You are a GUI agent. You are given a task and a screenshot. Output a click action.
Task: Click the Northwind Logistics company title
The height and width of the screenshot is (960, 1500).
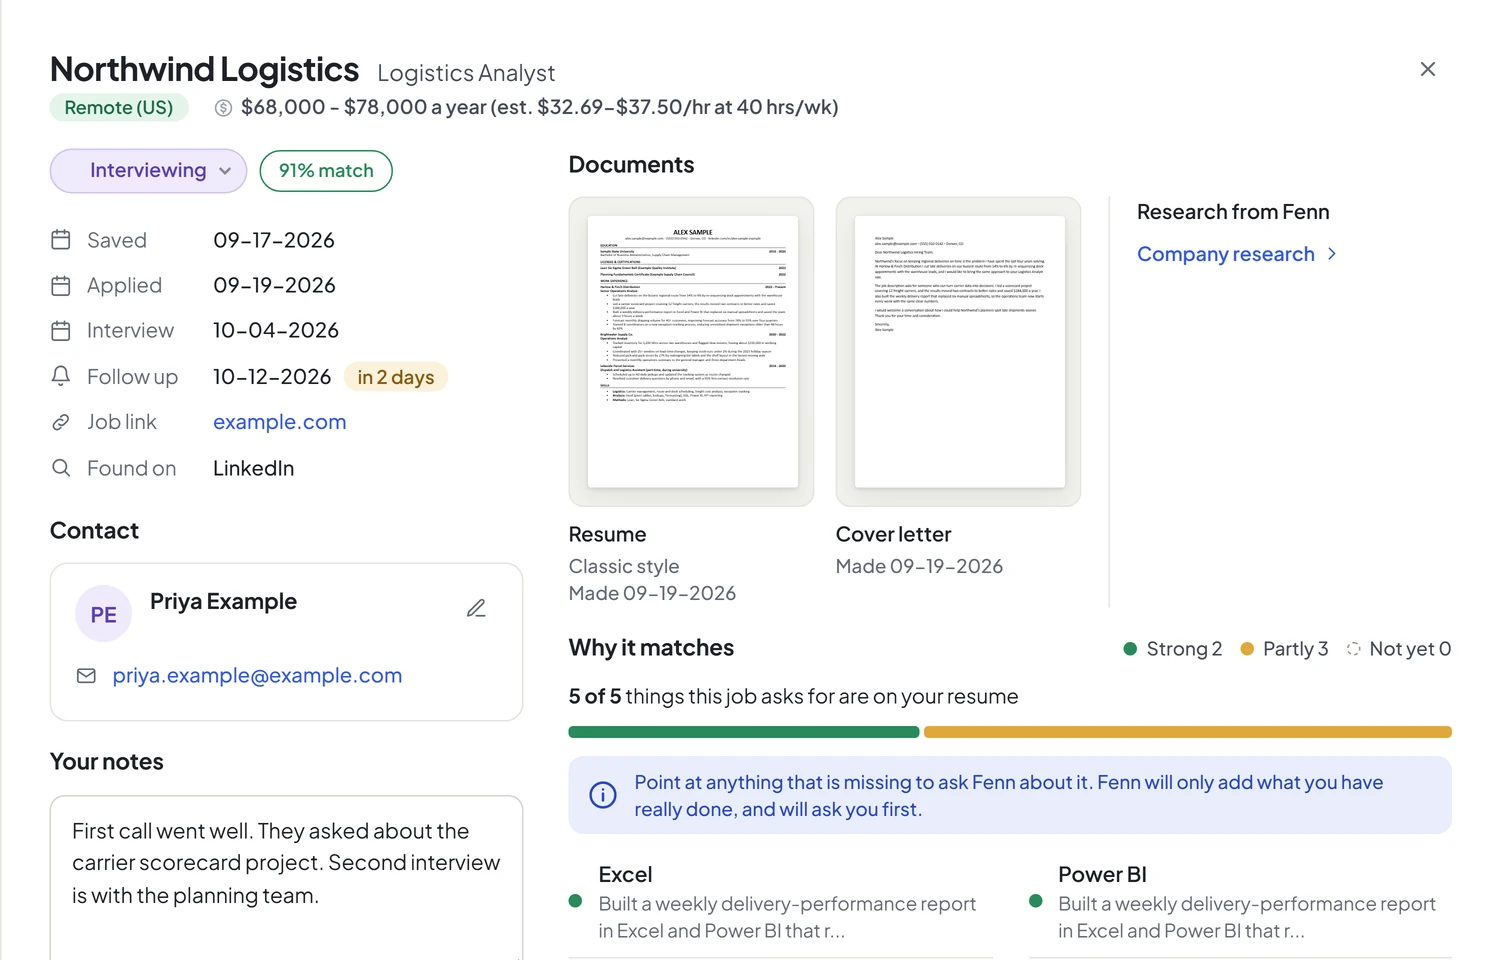pyautogui.click(x=205, y=69)
